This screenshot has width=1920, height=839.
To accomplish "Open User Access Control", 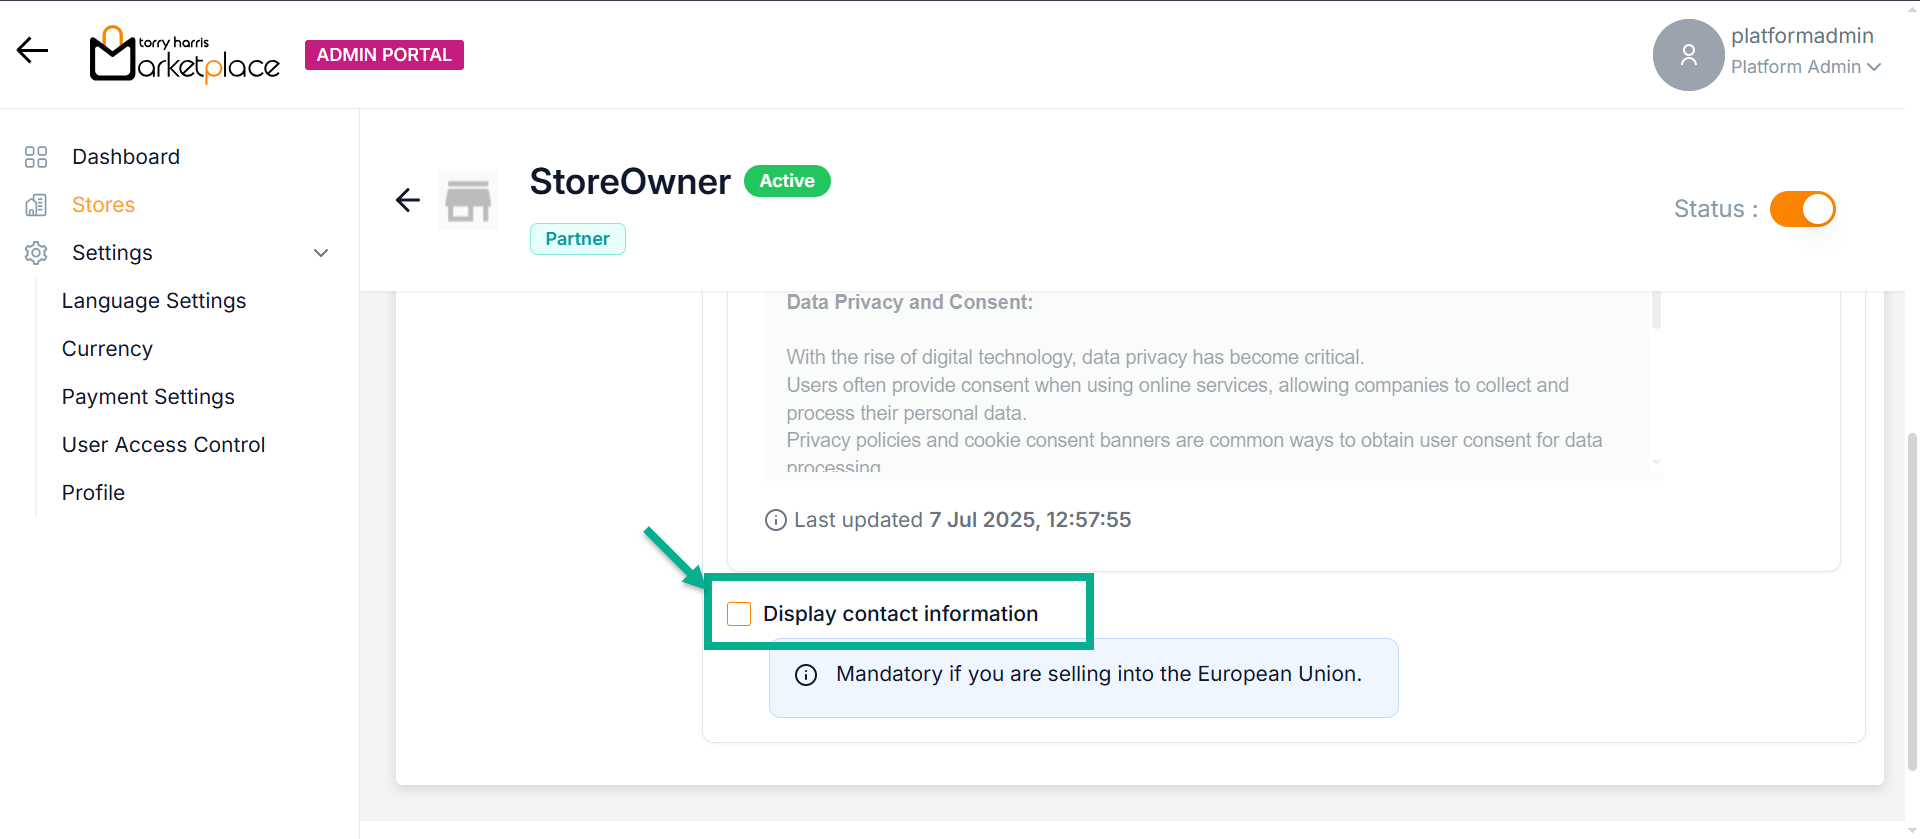I will tap(163, 445).
